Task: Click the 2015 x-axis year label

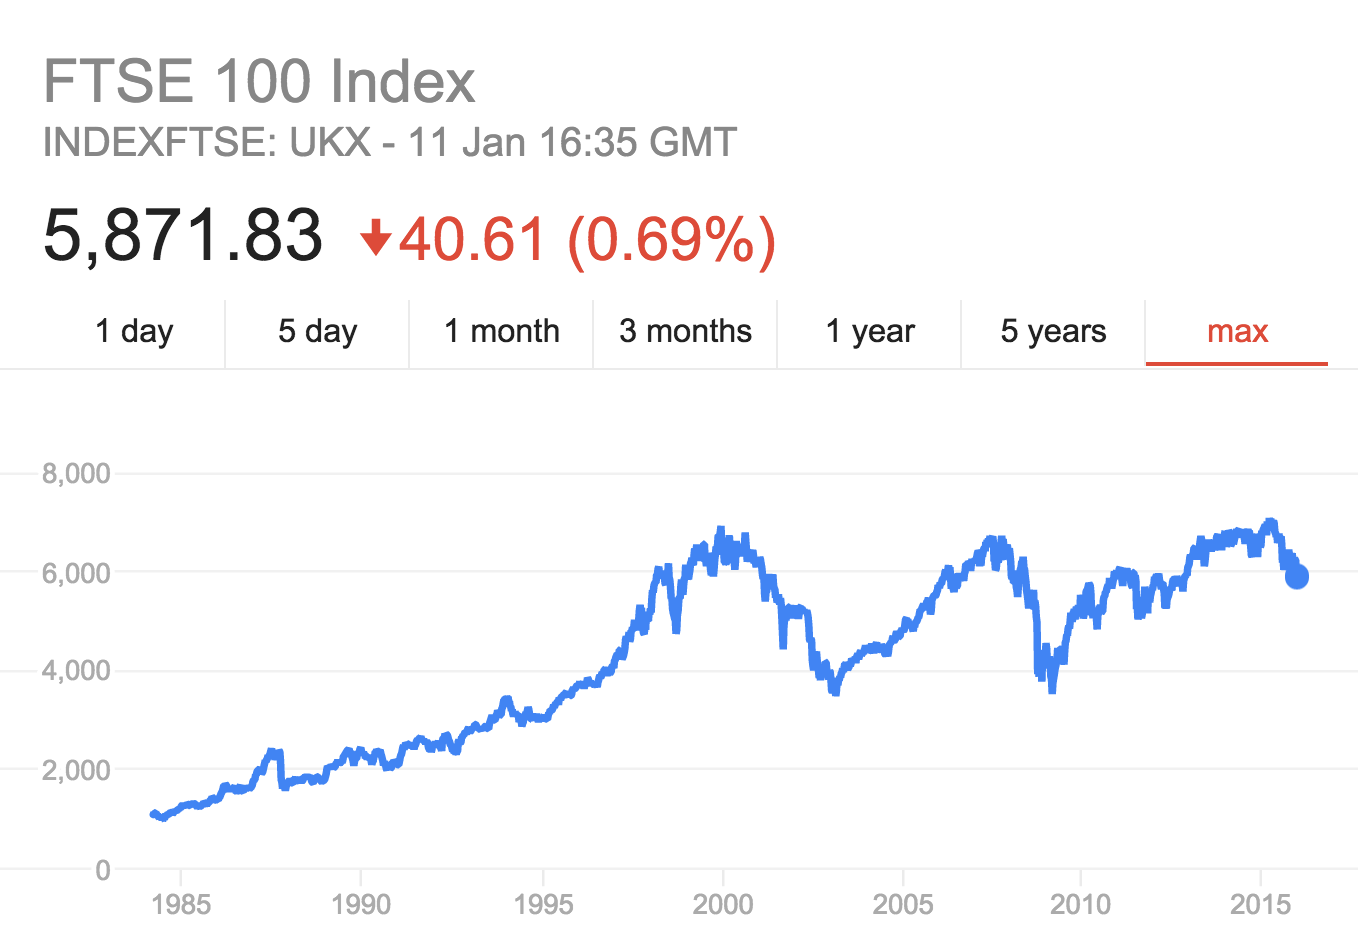Action: [1260, 905]
